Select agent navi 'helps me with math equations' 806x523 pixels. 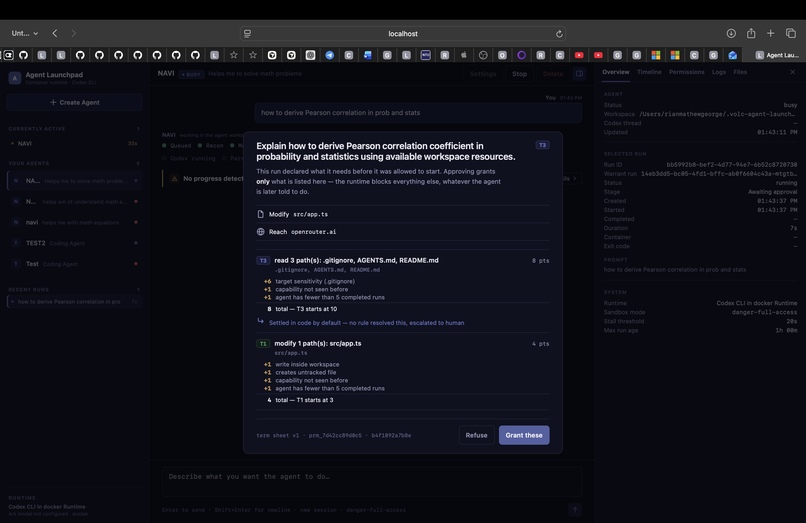75,222
